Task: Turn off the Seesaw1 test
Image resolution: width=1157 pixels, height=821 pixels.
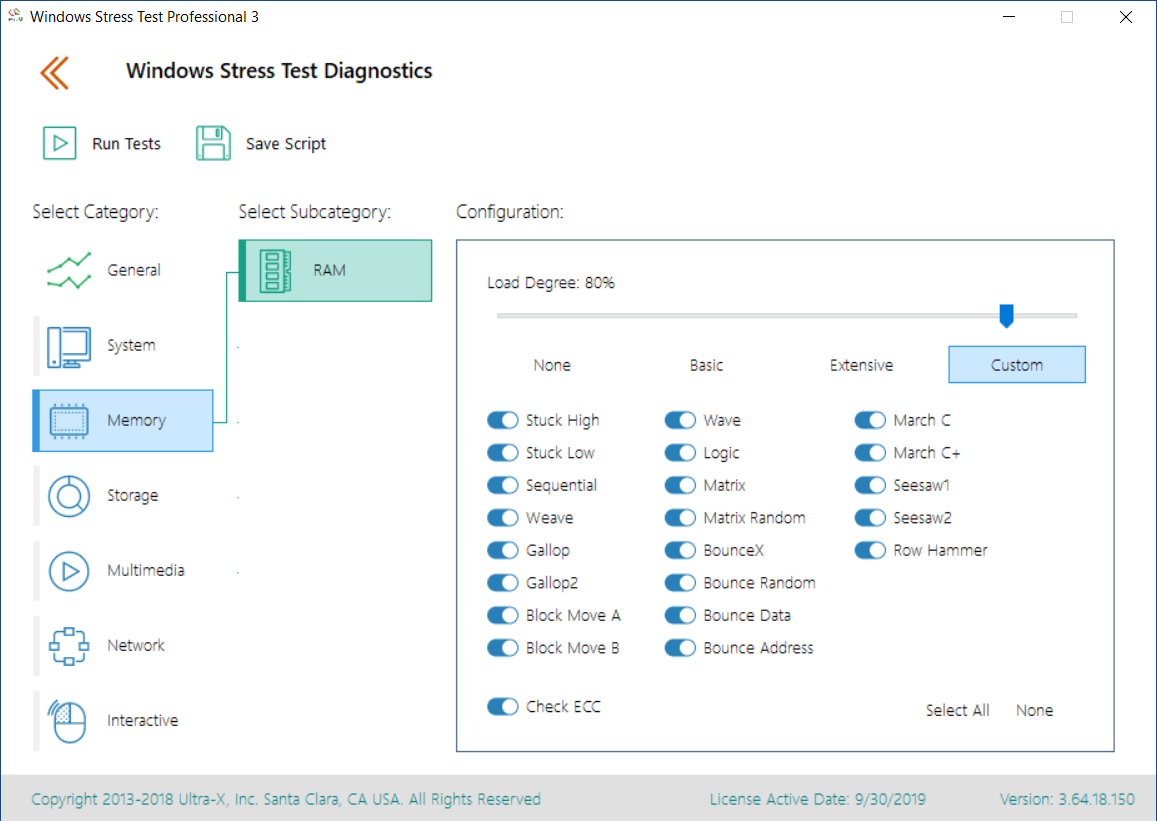Action: pyautogui.click(x=870, y=485)
